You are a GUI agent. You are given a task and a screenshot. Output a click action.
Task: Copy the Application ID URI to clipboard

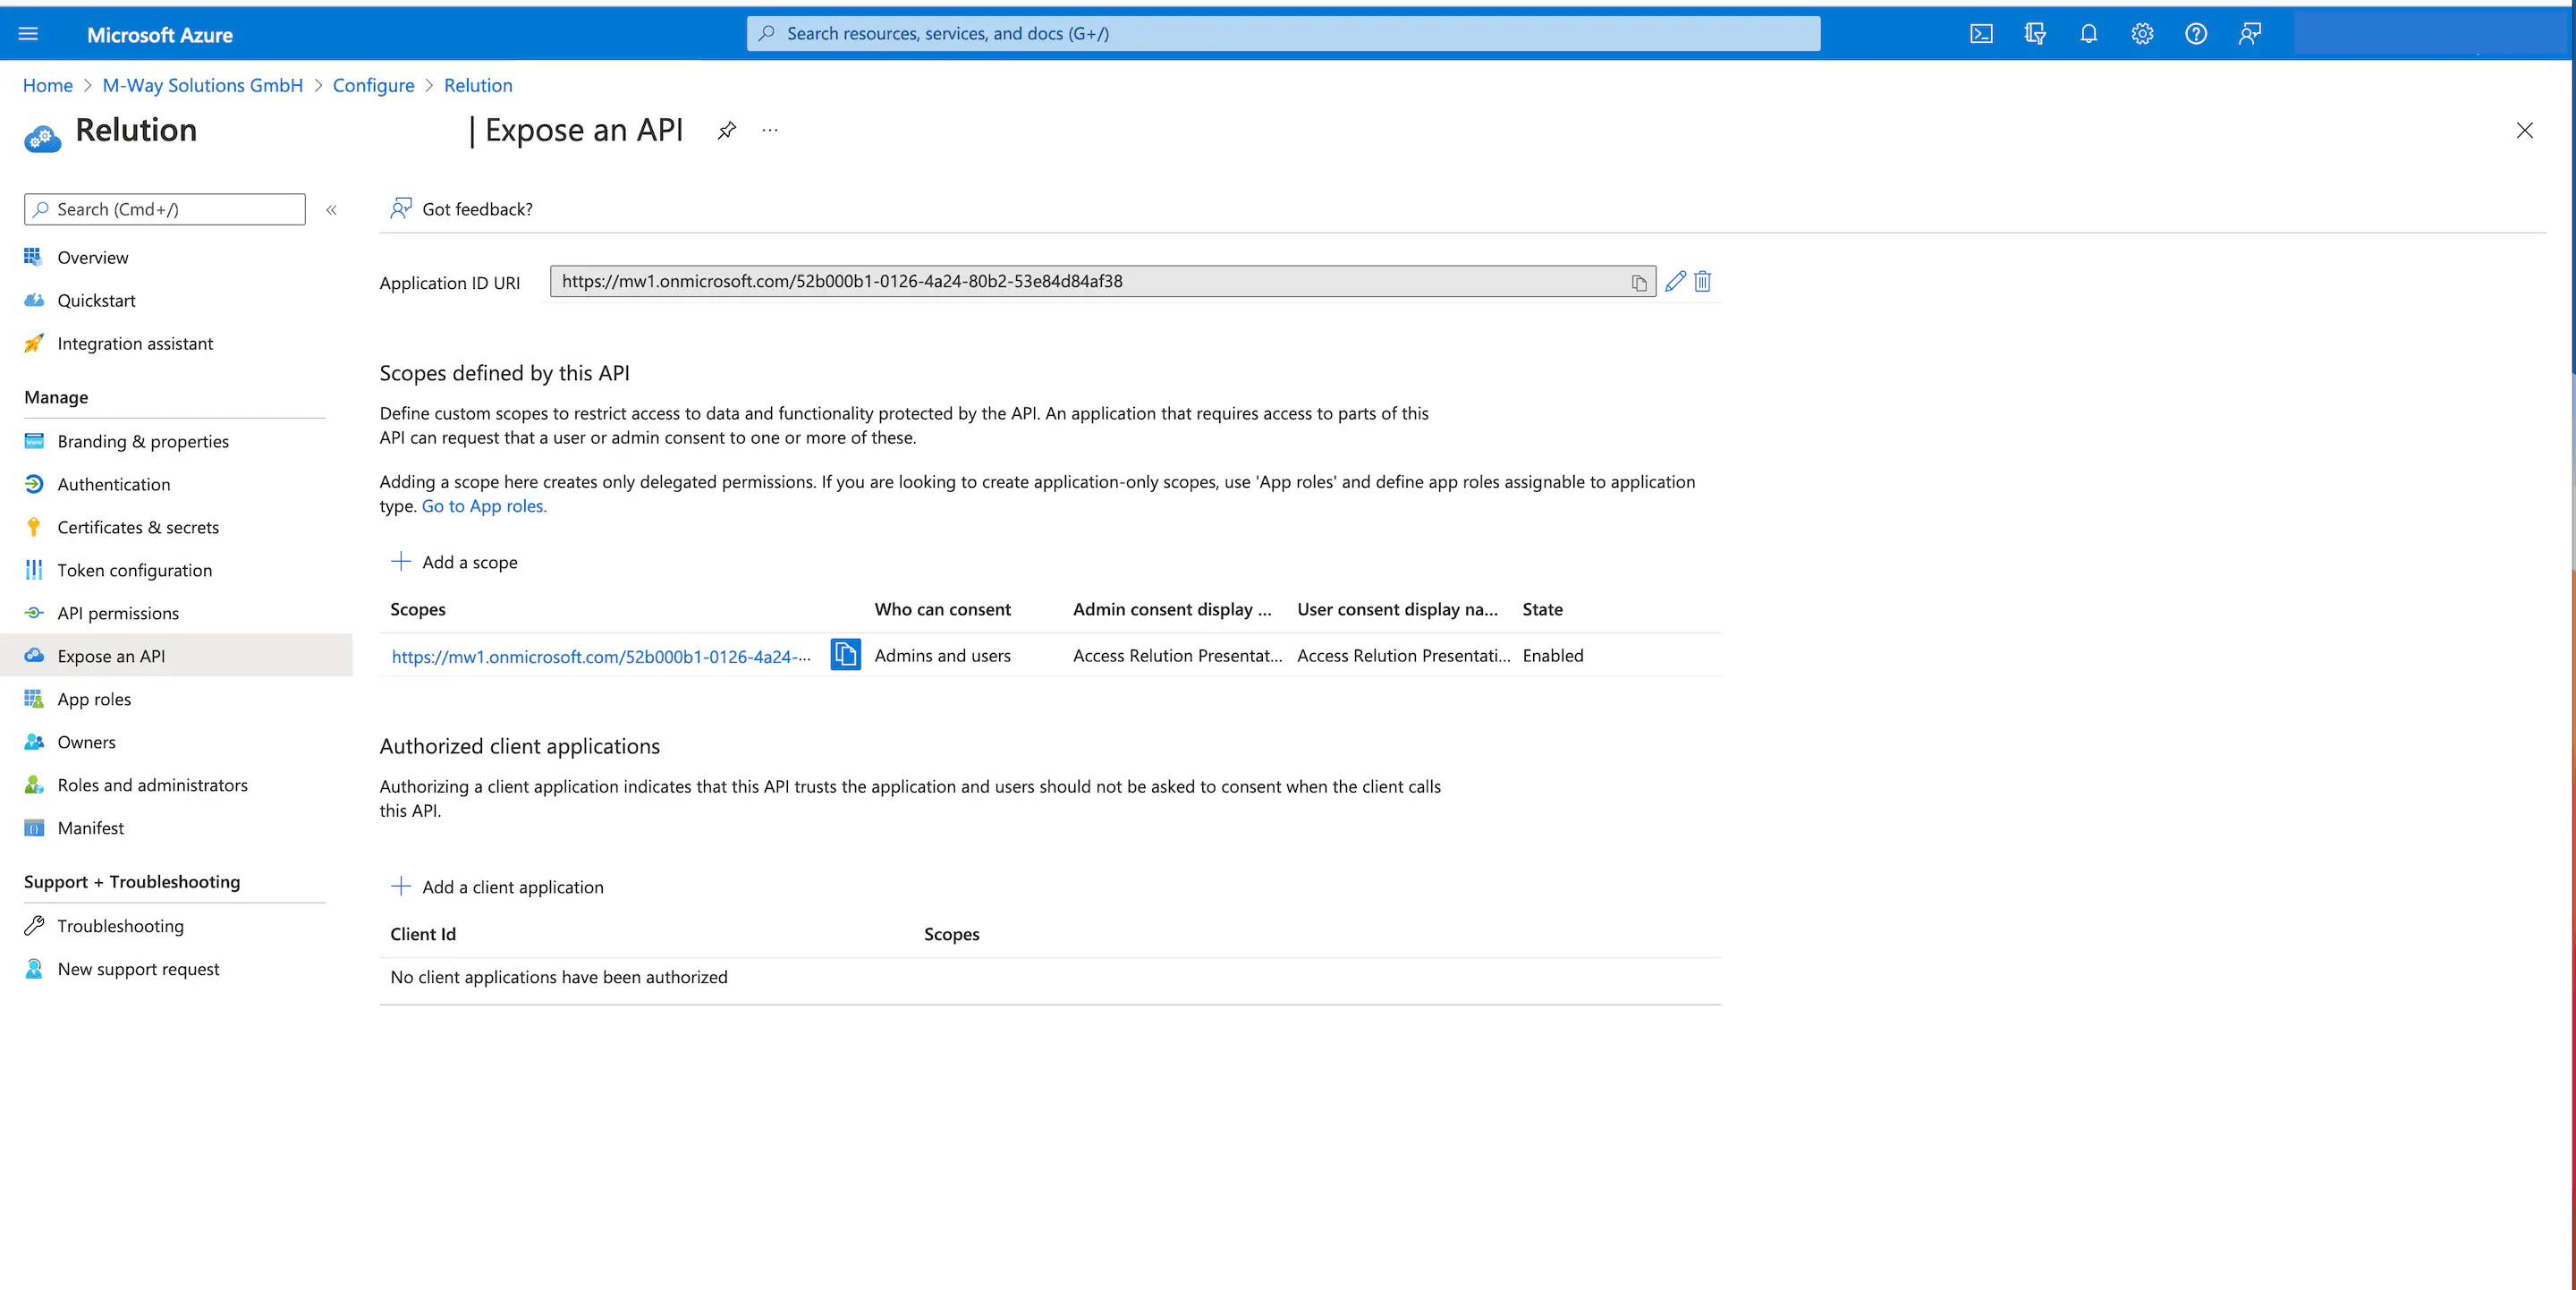tap(1638, 283)
